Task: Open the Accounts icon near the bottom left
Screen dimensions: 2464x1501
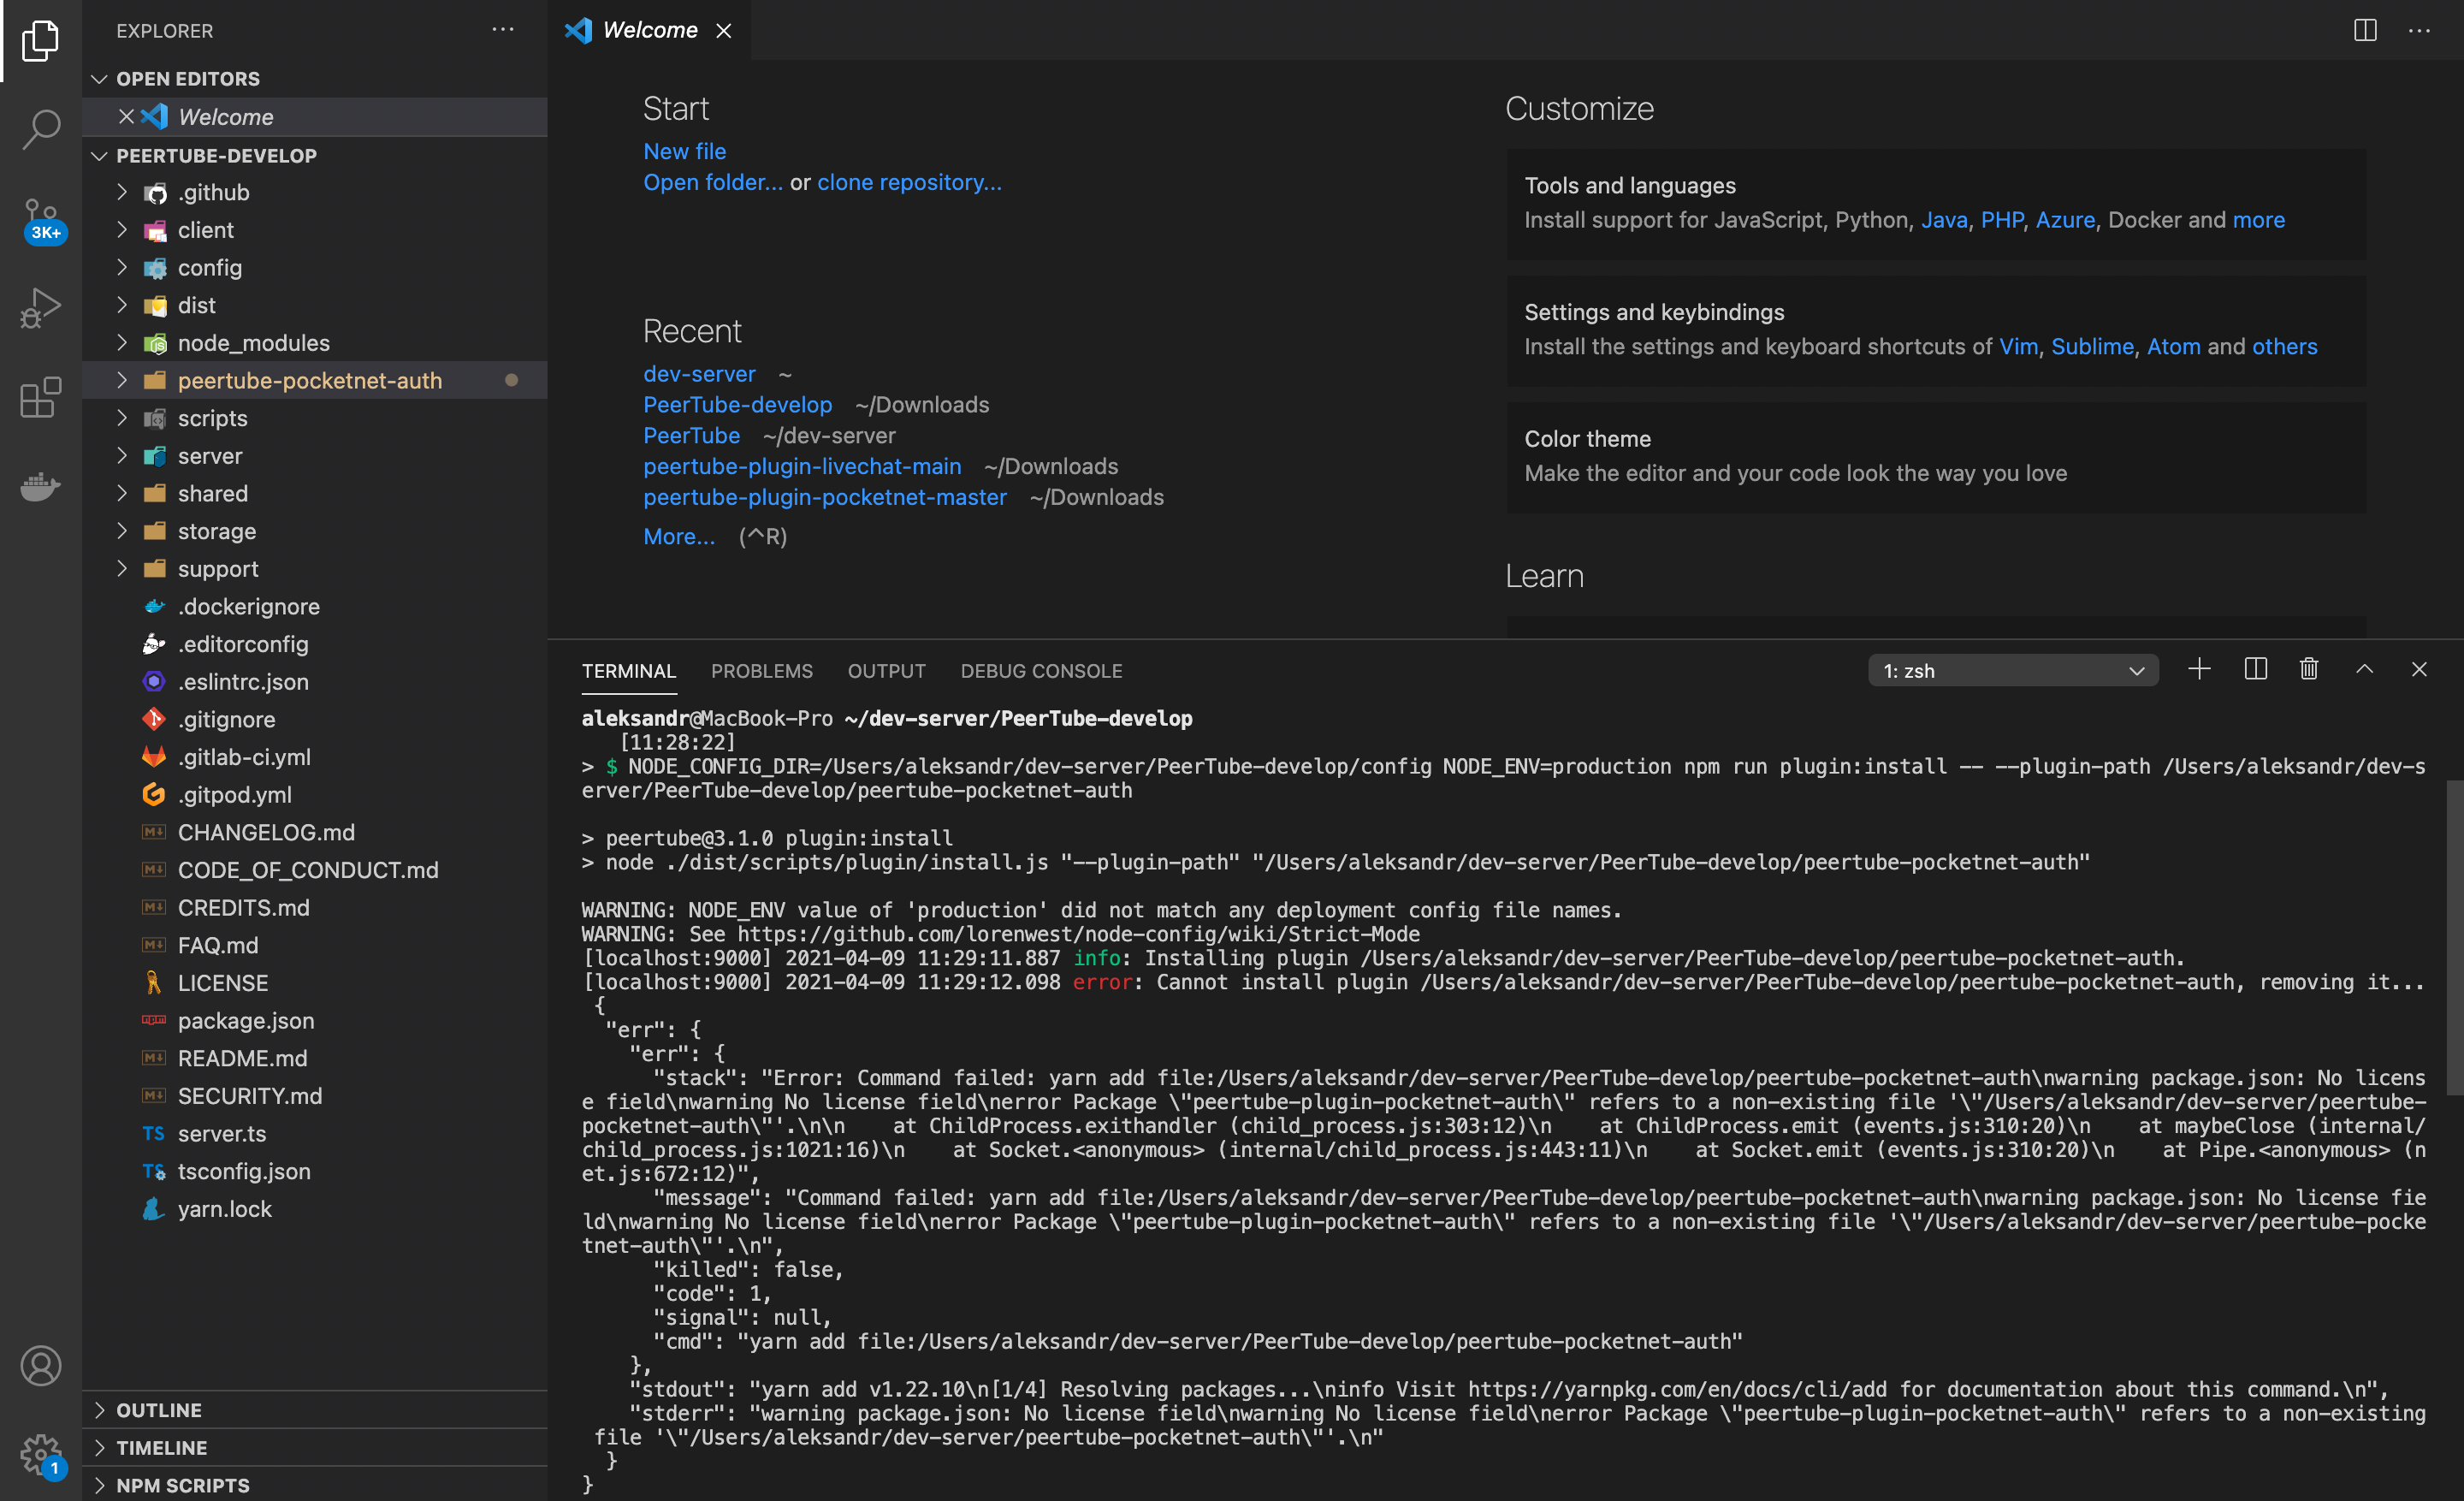Action: 41,1365
